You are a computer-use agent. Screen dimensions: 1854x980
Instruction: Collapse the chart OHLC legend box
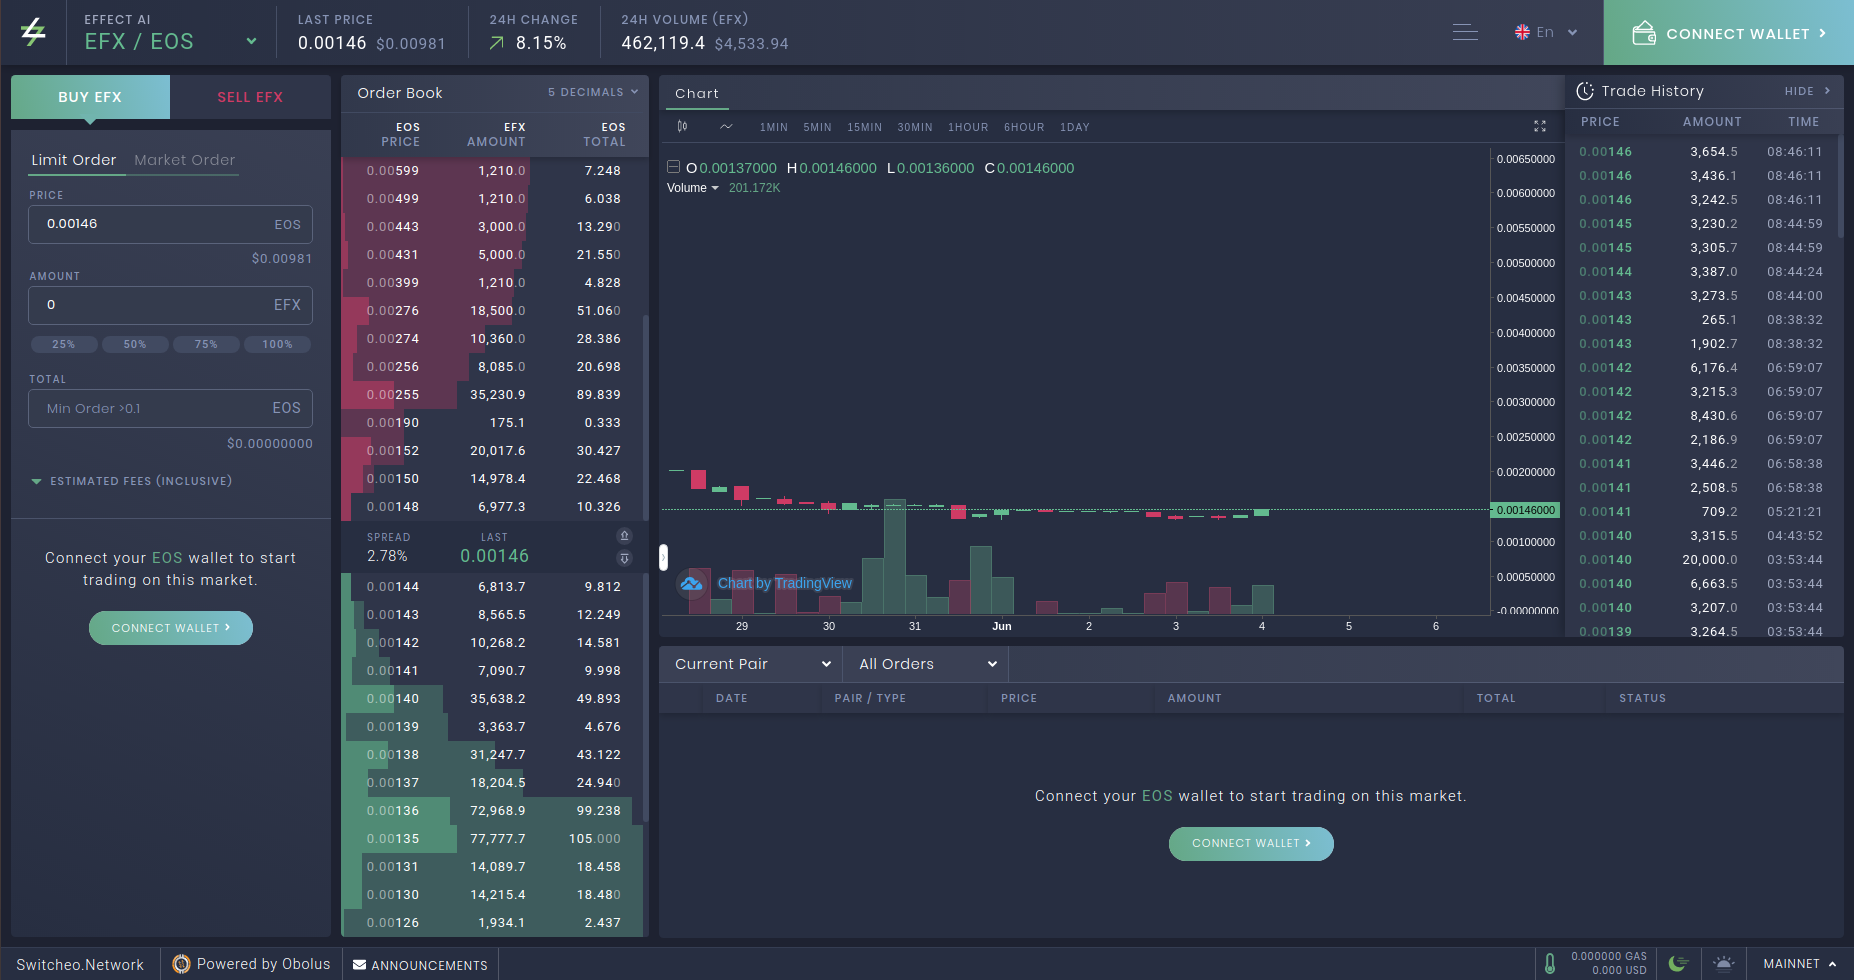point(674,167)
